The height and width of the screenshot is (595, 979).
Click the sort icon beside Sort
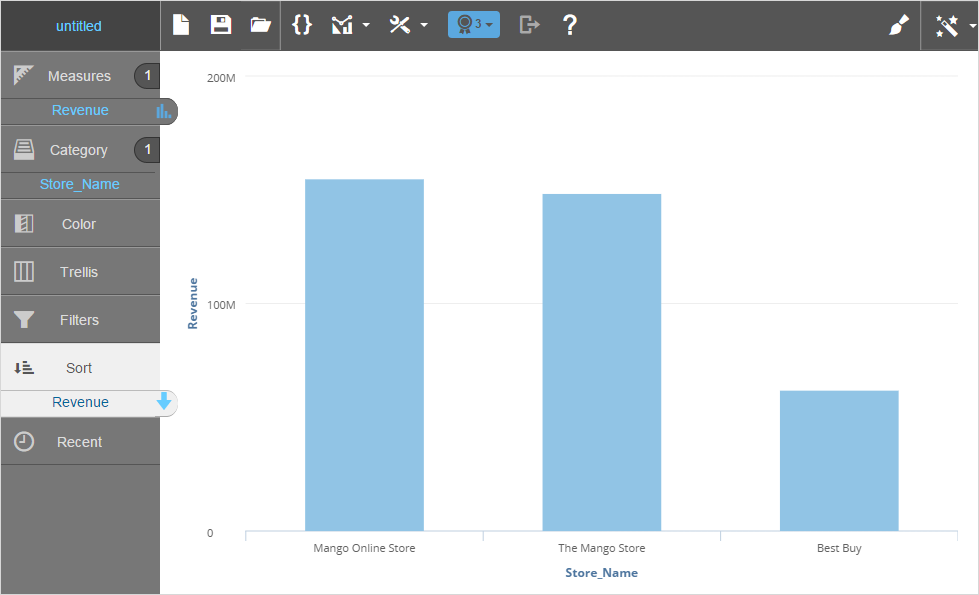point(24,368)
